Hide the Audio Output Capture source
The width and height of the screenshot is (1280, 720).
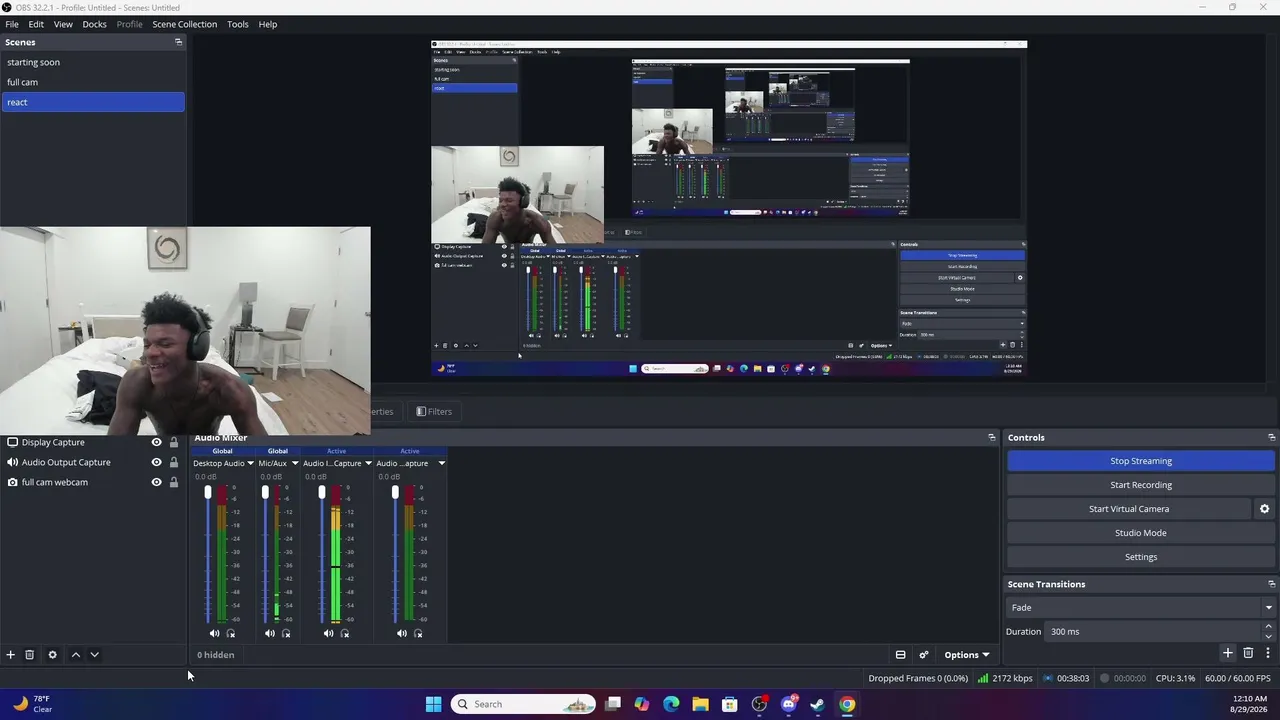pos(156,462)
